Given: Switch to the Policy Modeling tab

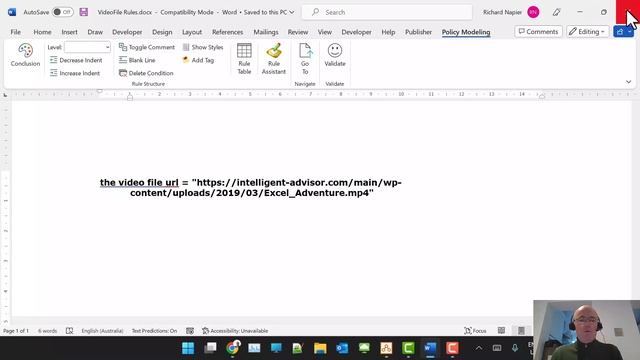Looking at the screenshot, I should coord(466,32).
